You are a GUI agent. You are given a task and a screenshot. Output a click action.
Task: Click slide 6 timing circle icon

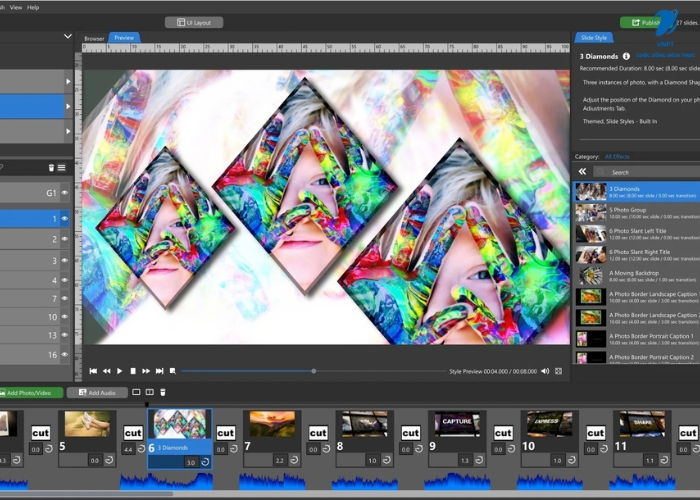coord(205,462)
